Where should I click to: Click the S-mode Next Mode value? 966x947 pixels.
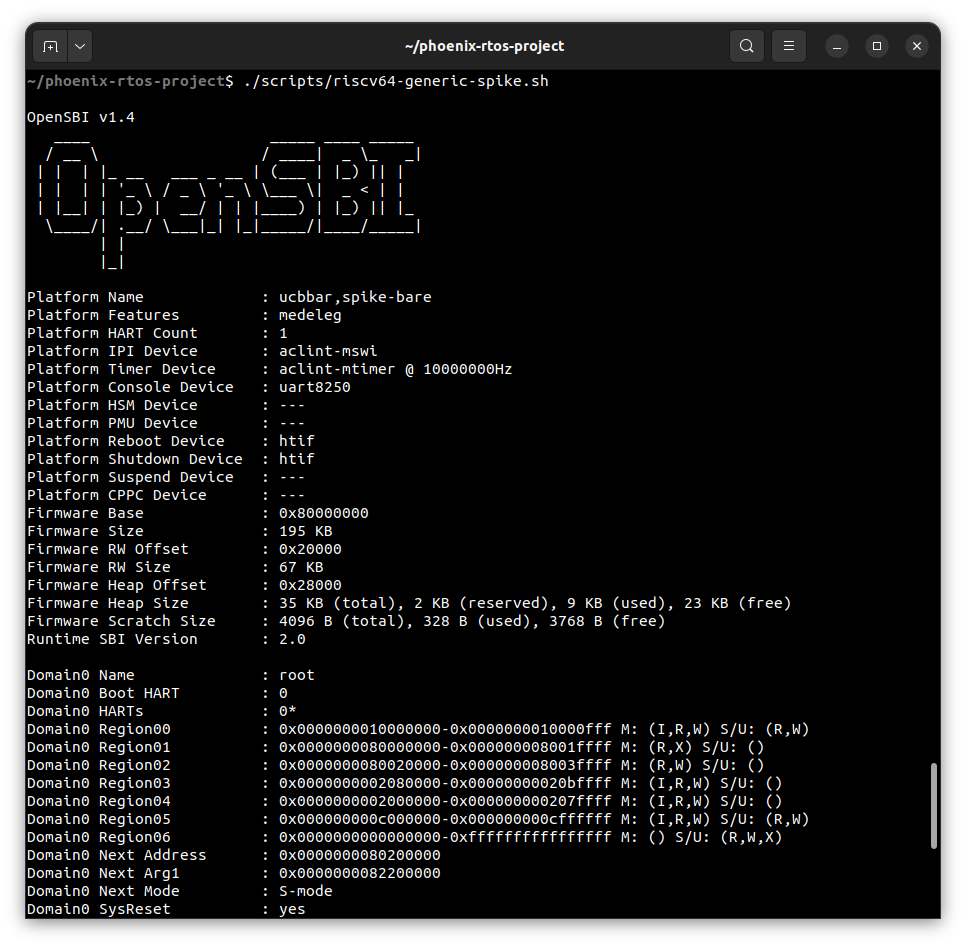306,891
